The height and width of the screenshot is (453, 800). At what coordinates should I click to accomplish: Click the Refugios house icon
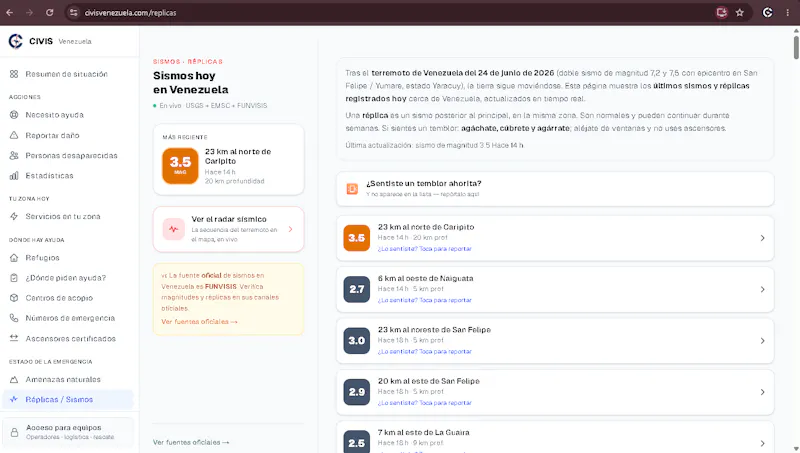tap(14, 258)
